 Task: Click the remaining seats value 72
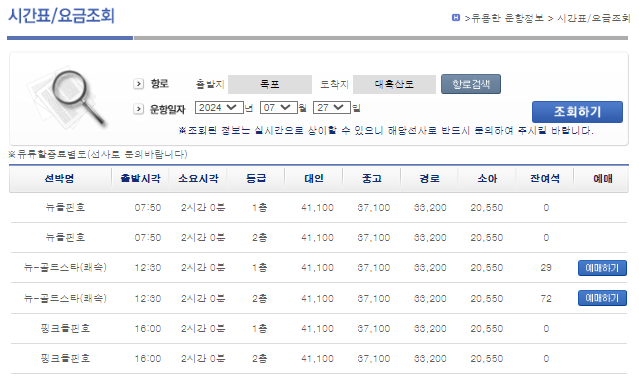pyautogui.click(x=546, y=298)
